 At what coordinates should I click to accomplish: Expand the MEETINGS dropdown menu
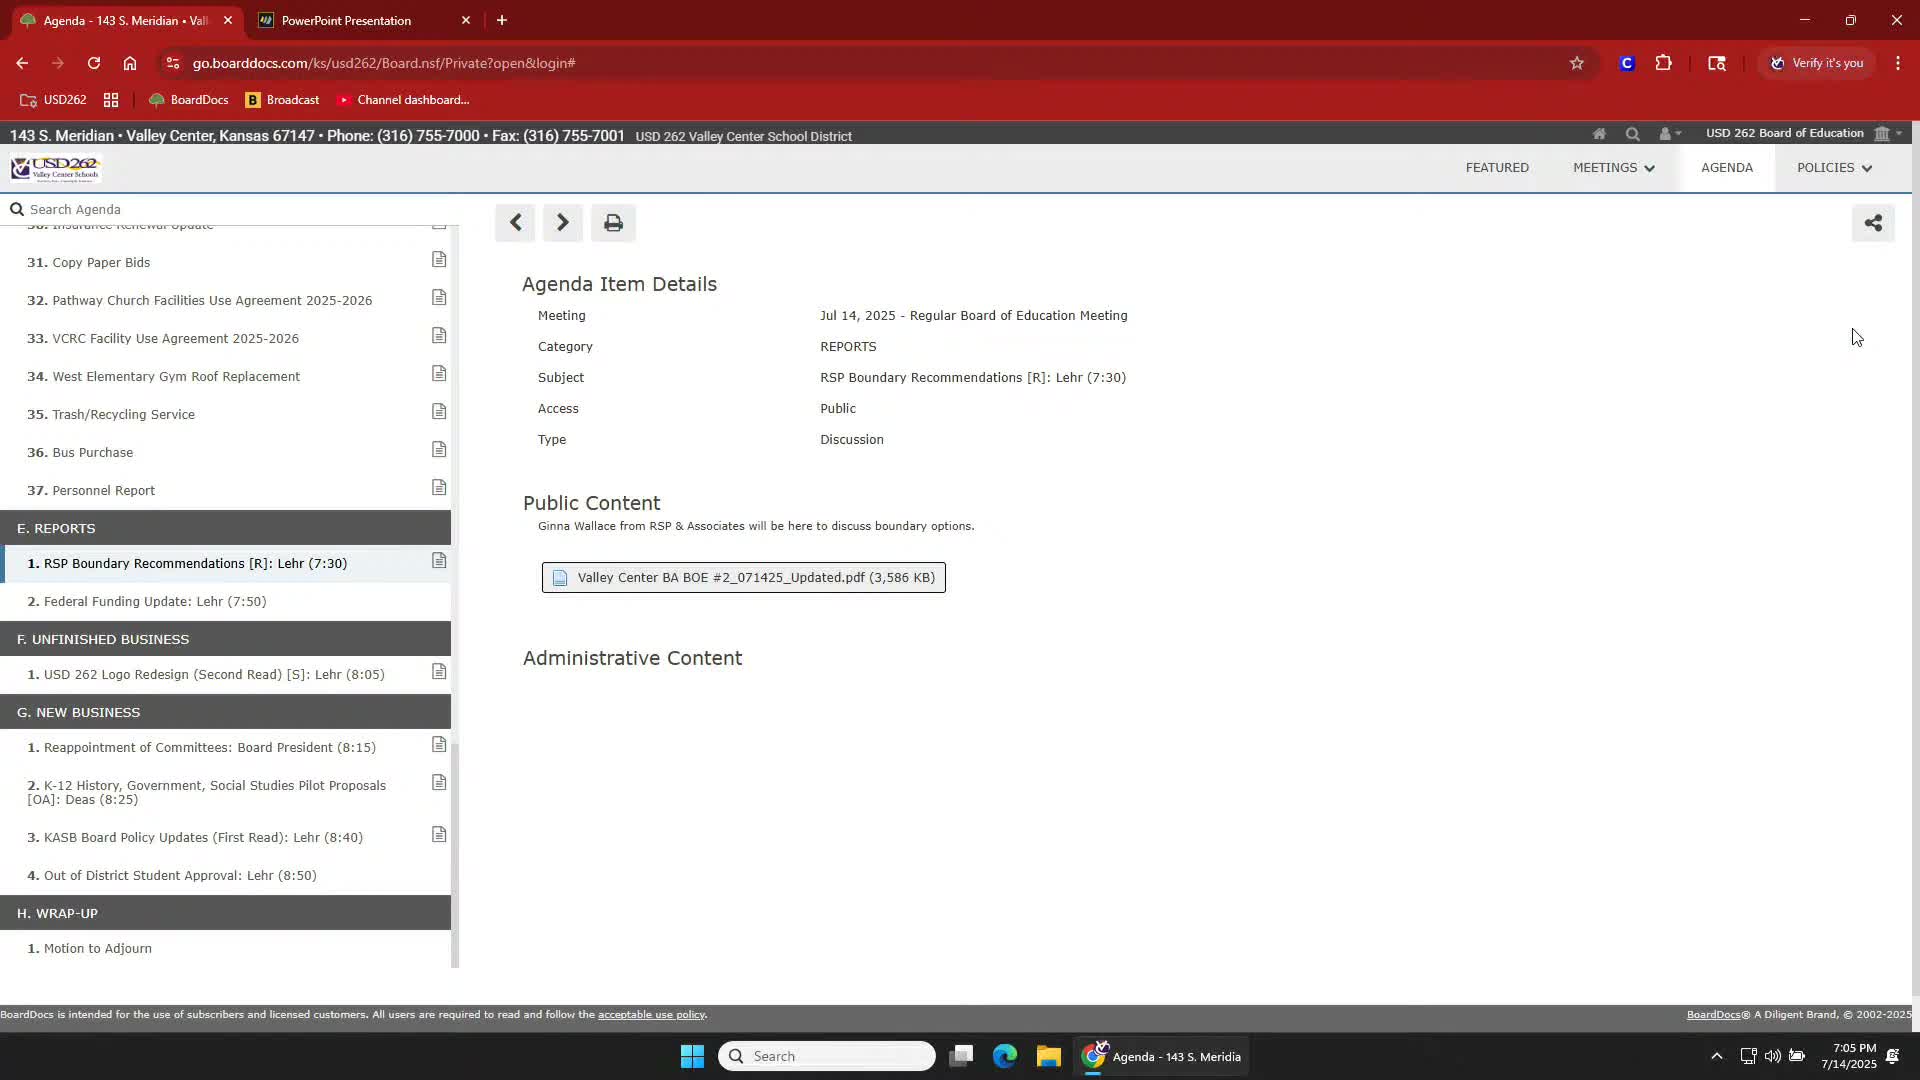tap(1613, 168)
